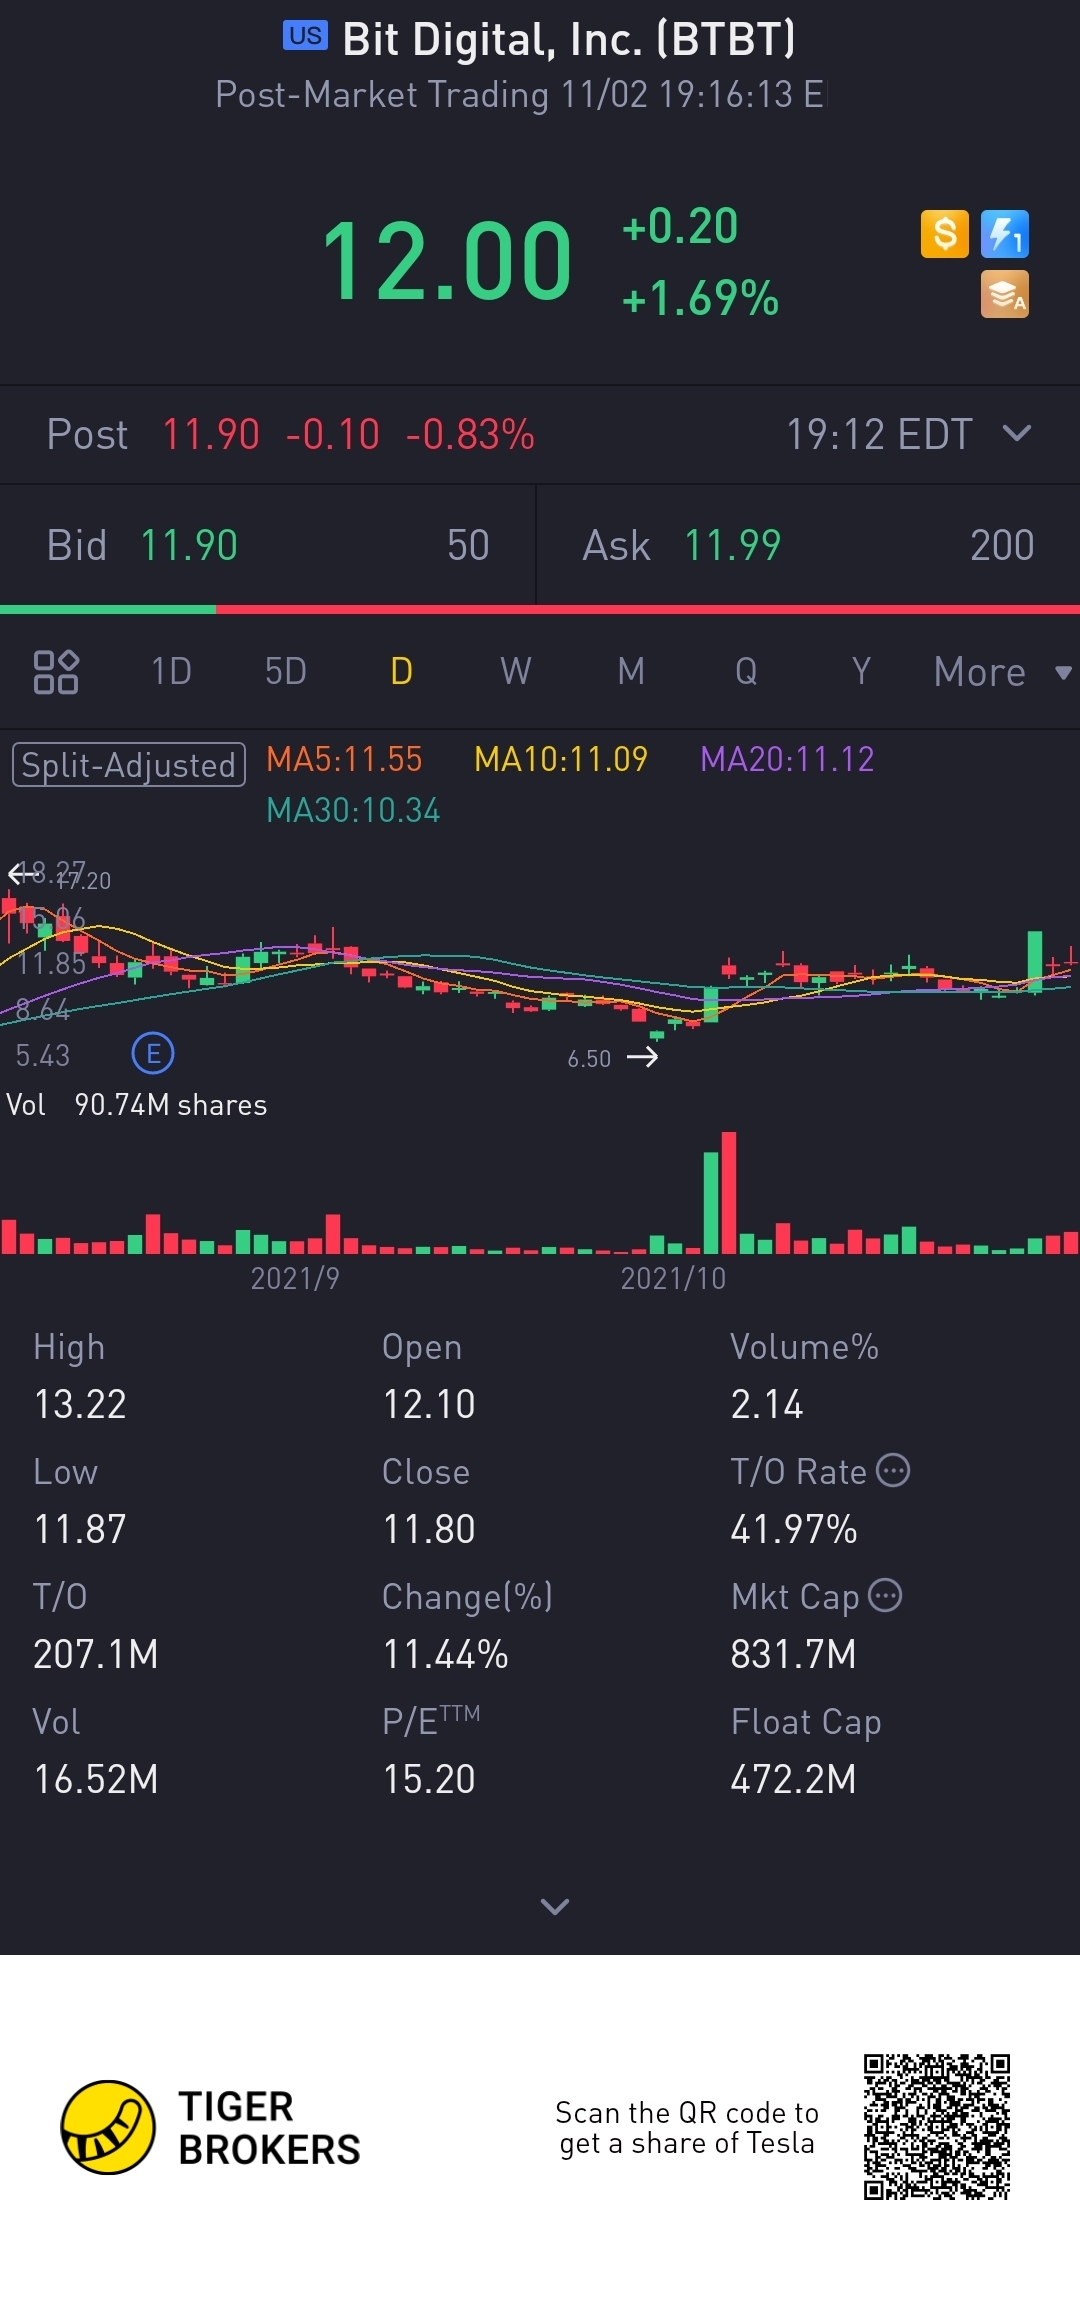Select the quarterly Q chart tab
The height and width of the screenshot is (2300, 1080).
746,671
